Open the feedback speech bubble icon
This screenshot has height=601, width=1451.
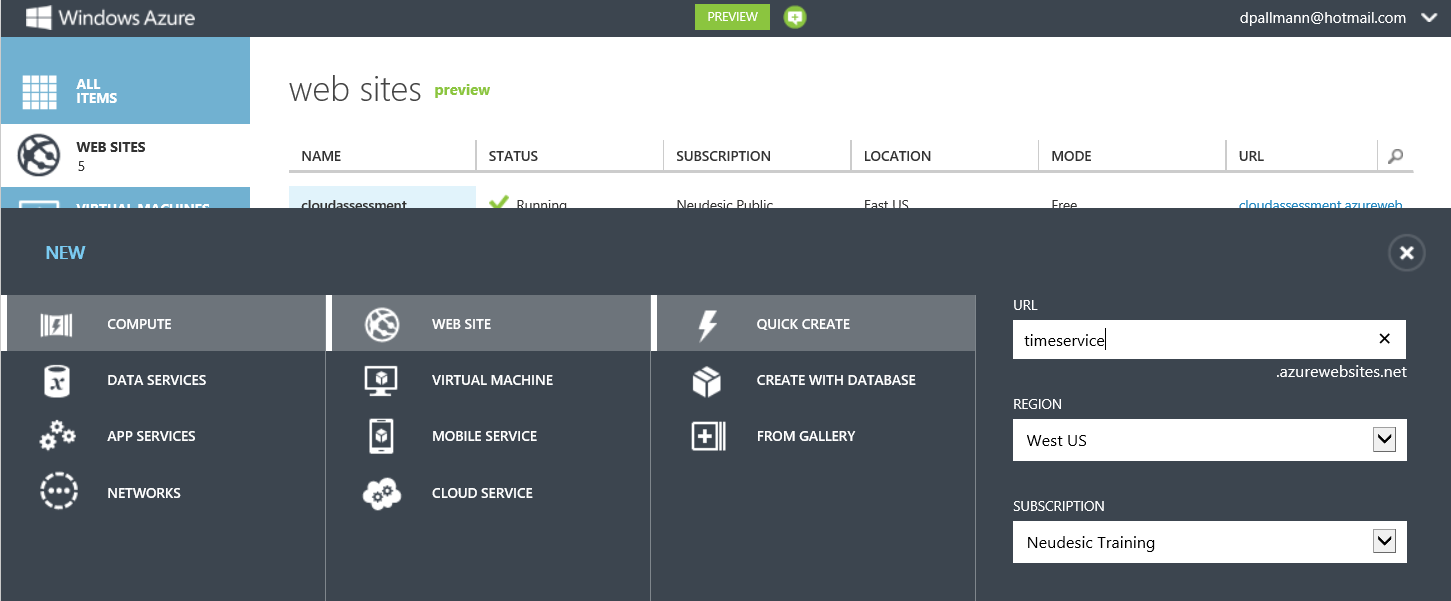click(x=795, y=17)
